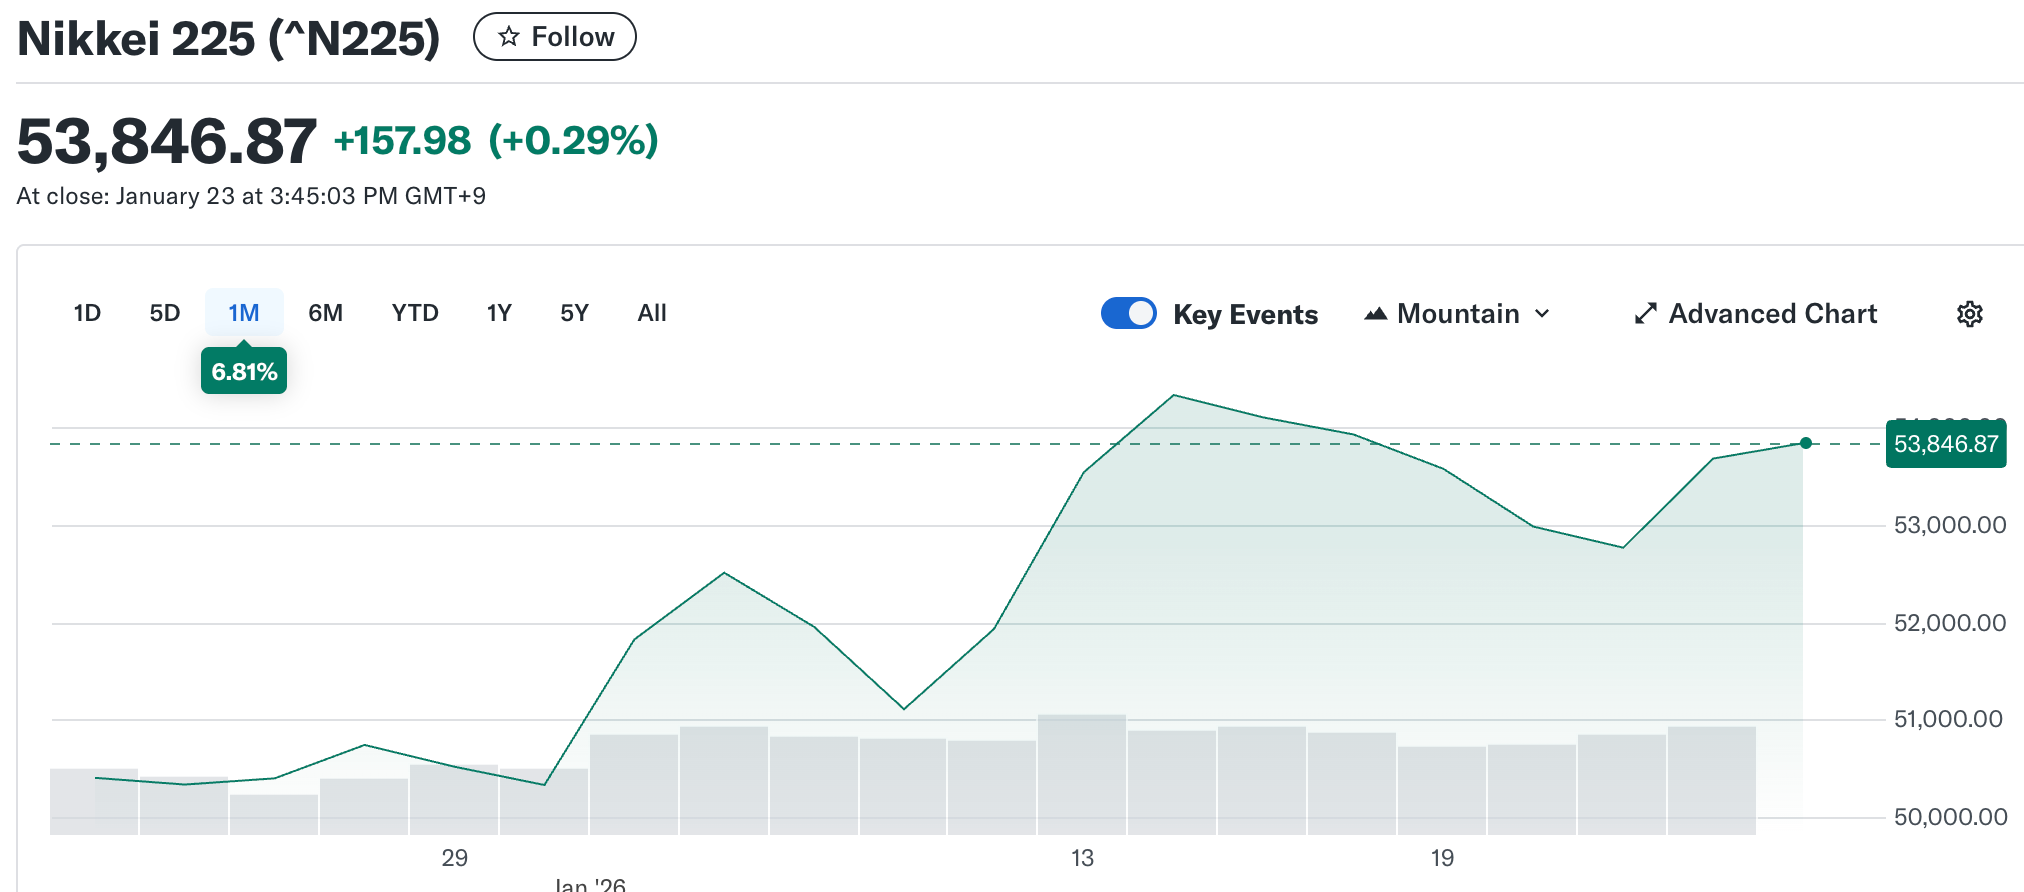Select the 5D time range
This screenshot has height=892, width=2024.
(x=165, y=313)
